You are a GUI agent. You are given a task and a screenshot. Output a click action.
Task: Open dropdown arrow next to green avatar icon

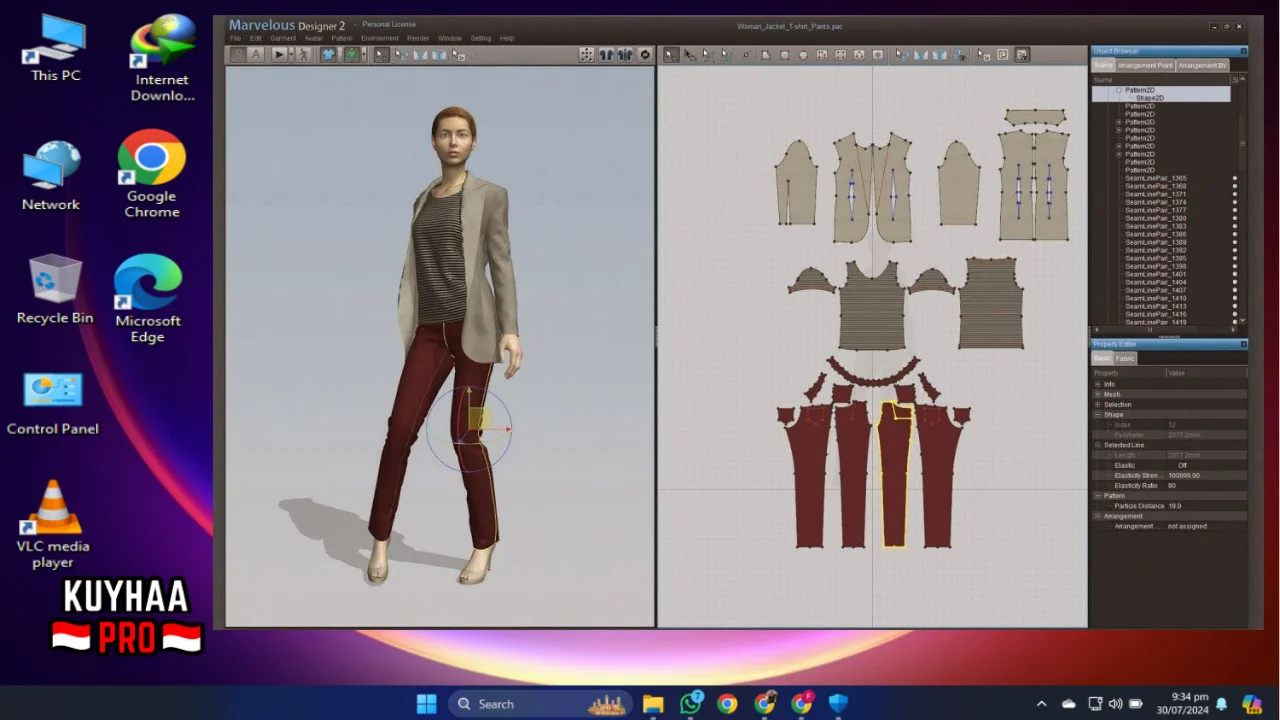pyautogui.click(x=364, y=54)
